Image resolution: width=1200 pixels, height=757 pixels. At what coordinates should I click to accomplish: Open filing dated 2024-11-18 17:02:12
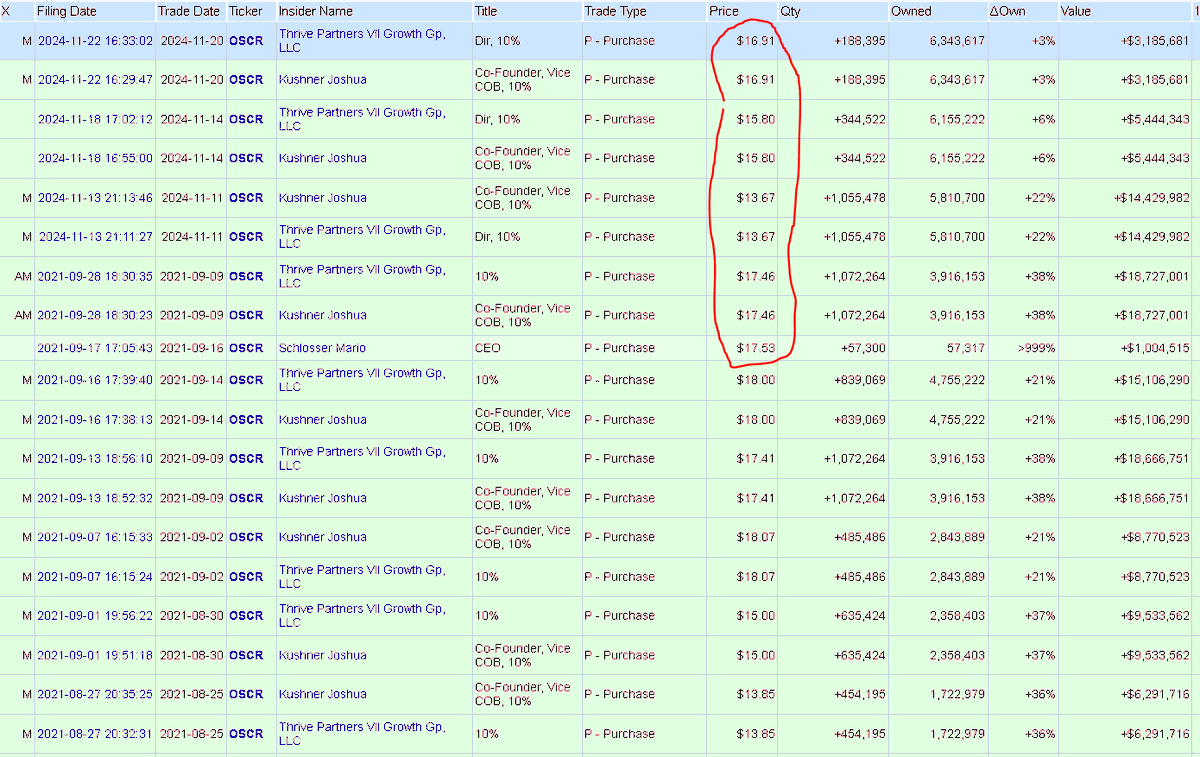(95, 119)
